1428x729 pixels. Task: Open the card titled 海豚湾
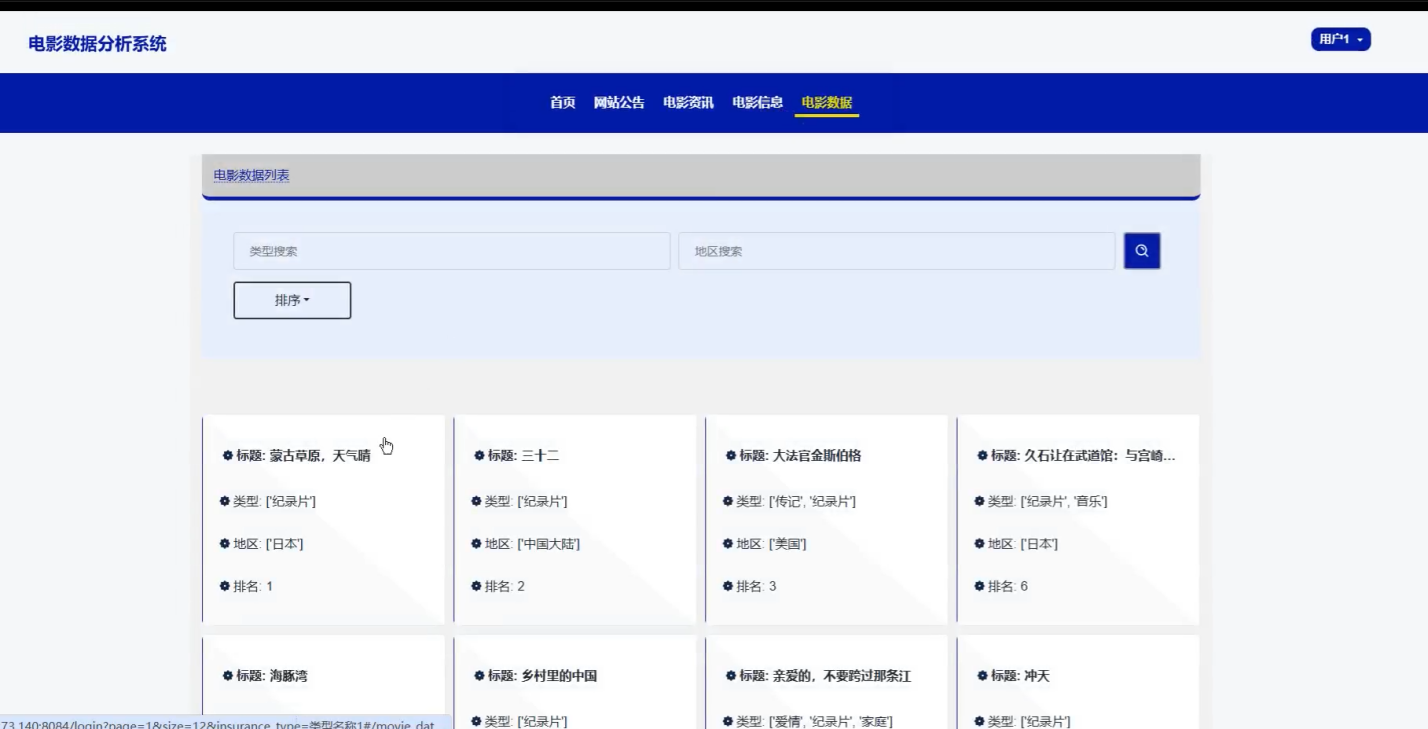click(323, 682)
